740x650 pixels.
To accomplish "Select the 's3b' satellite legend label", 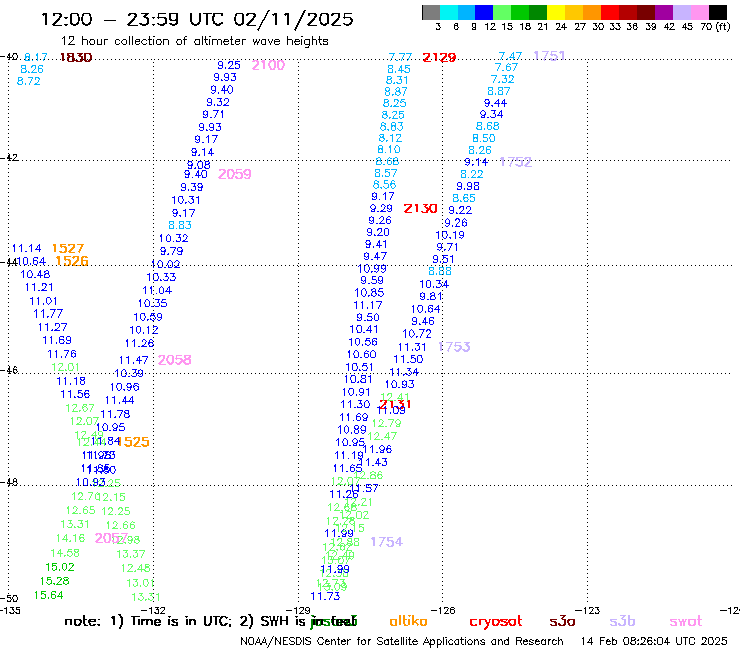I will [622, 621].
